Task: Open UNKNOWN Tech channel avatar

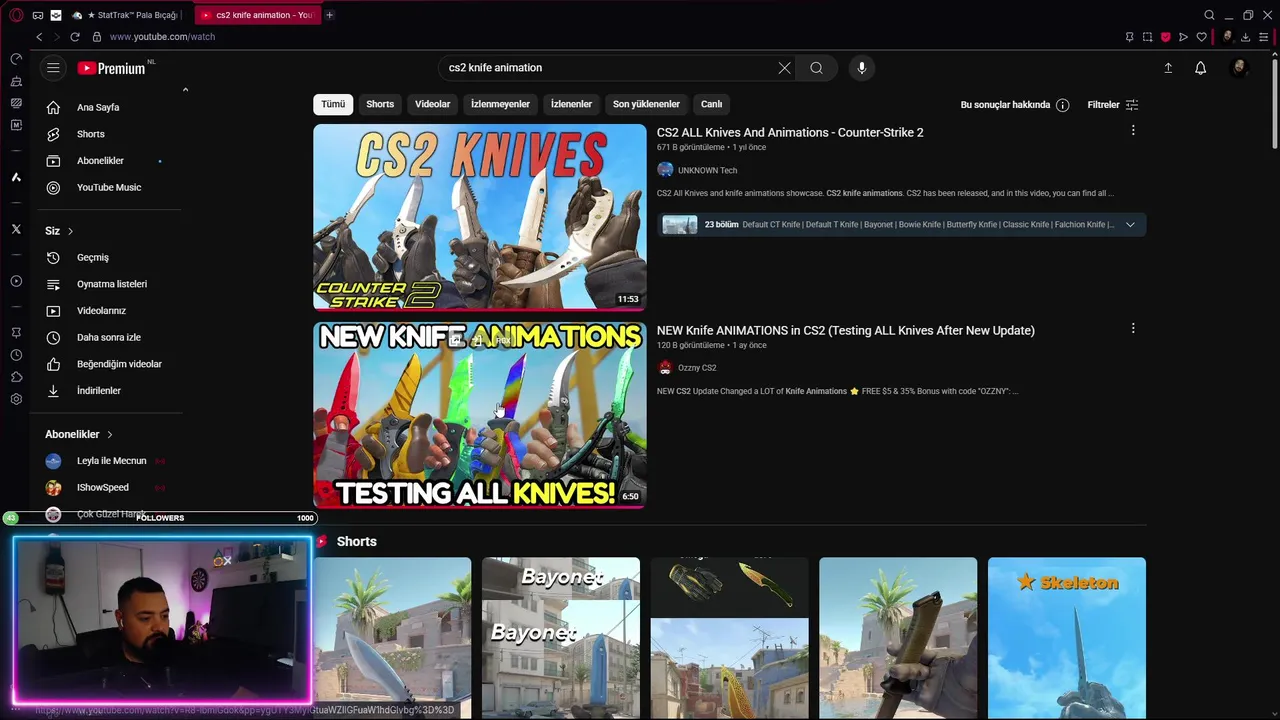Action: (665, 170)
